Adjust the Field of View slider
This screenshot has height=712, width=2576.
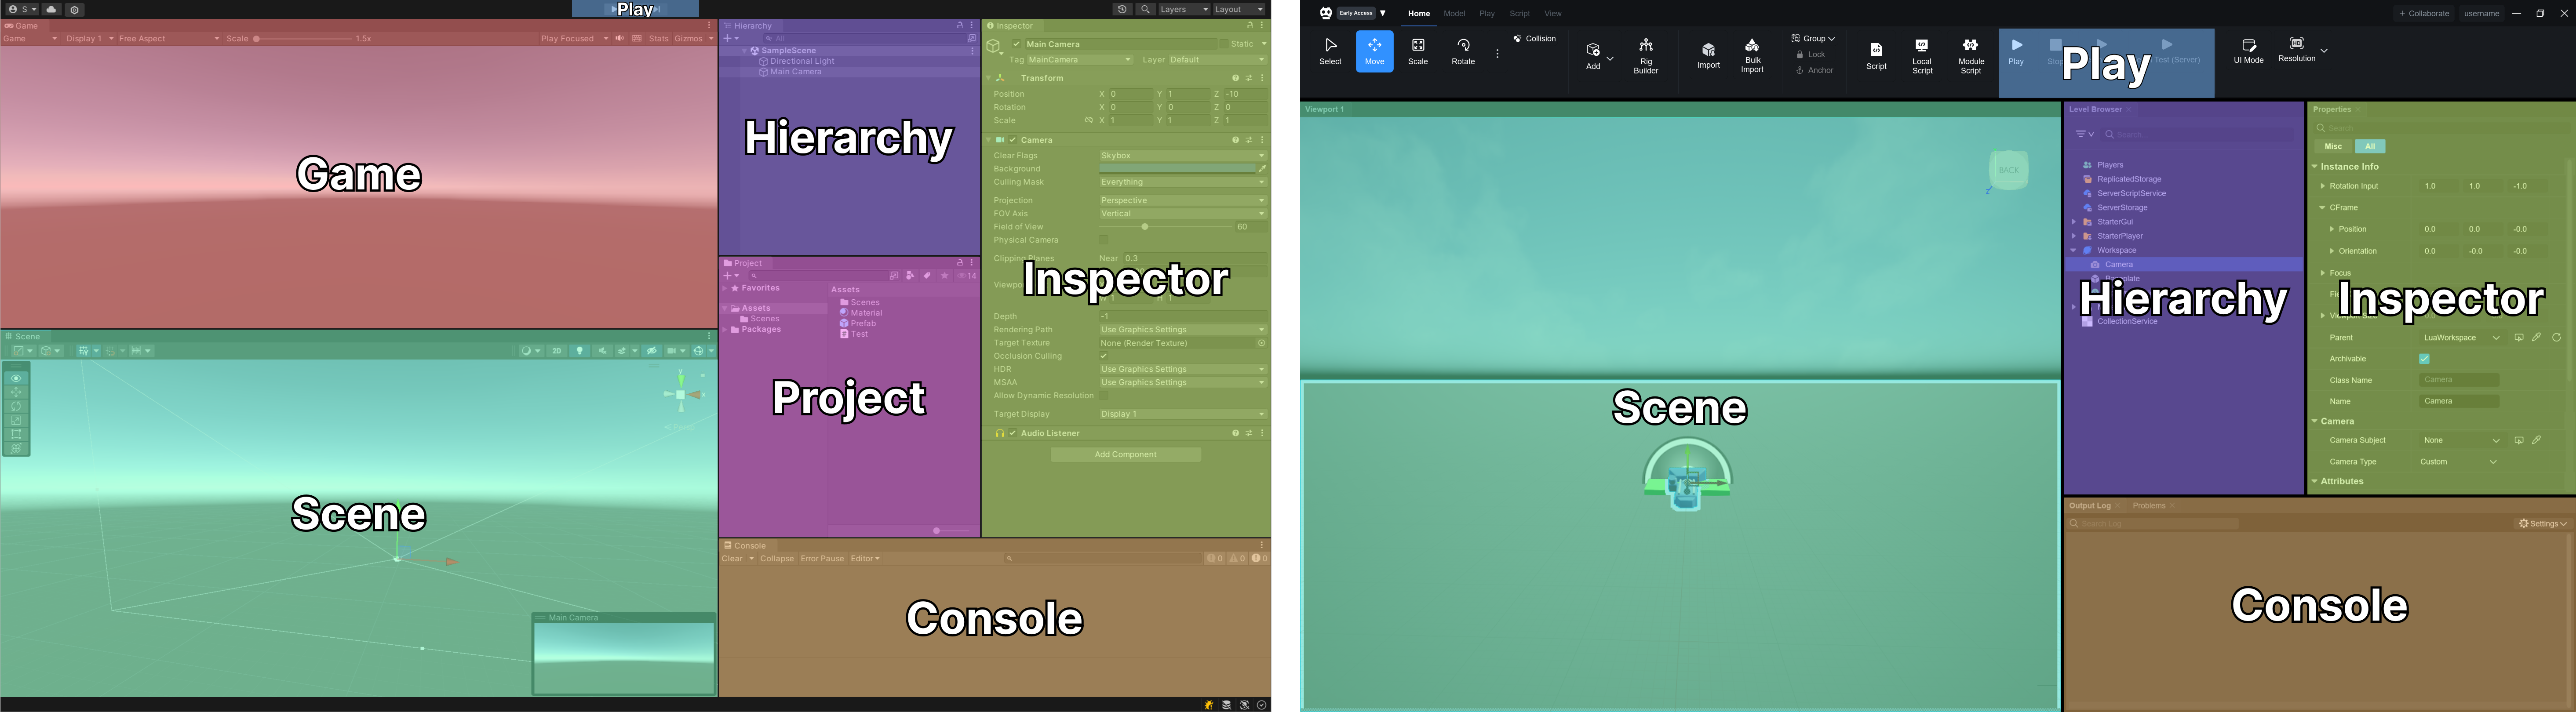click(1145, 227)
